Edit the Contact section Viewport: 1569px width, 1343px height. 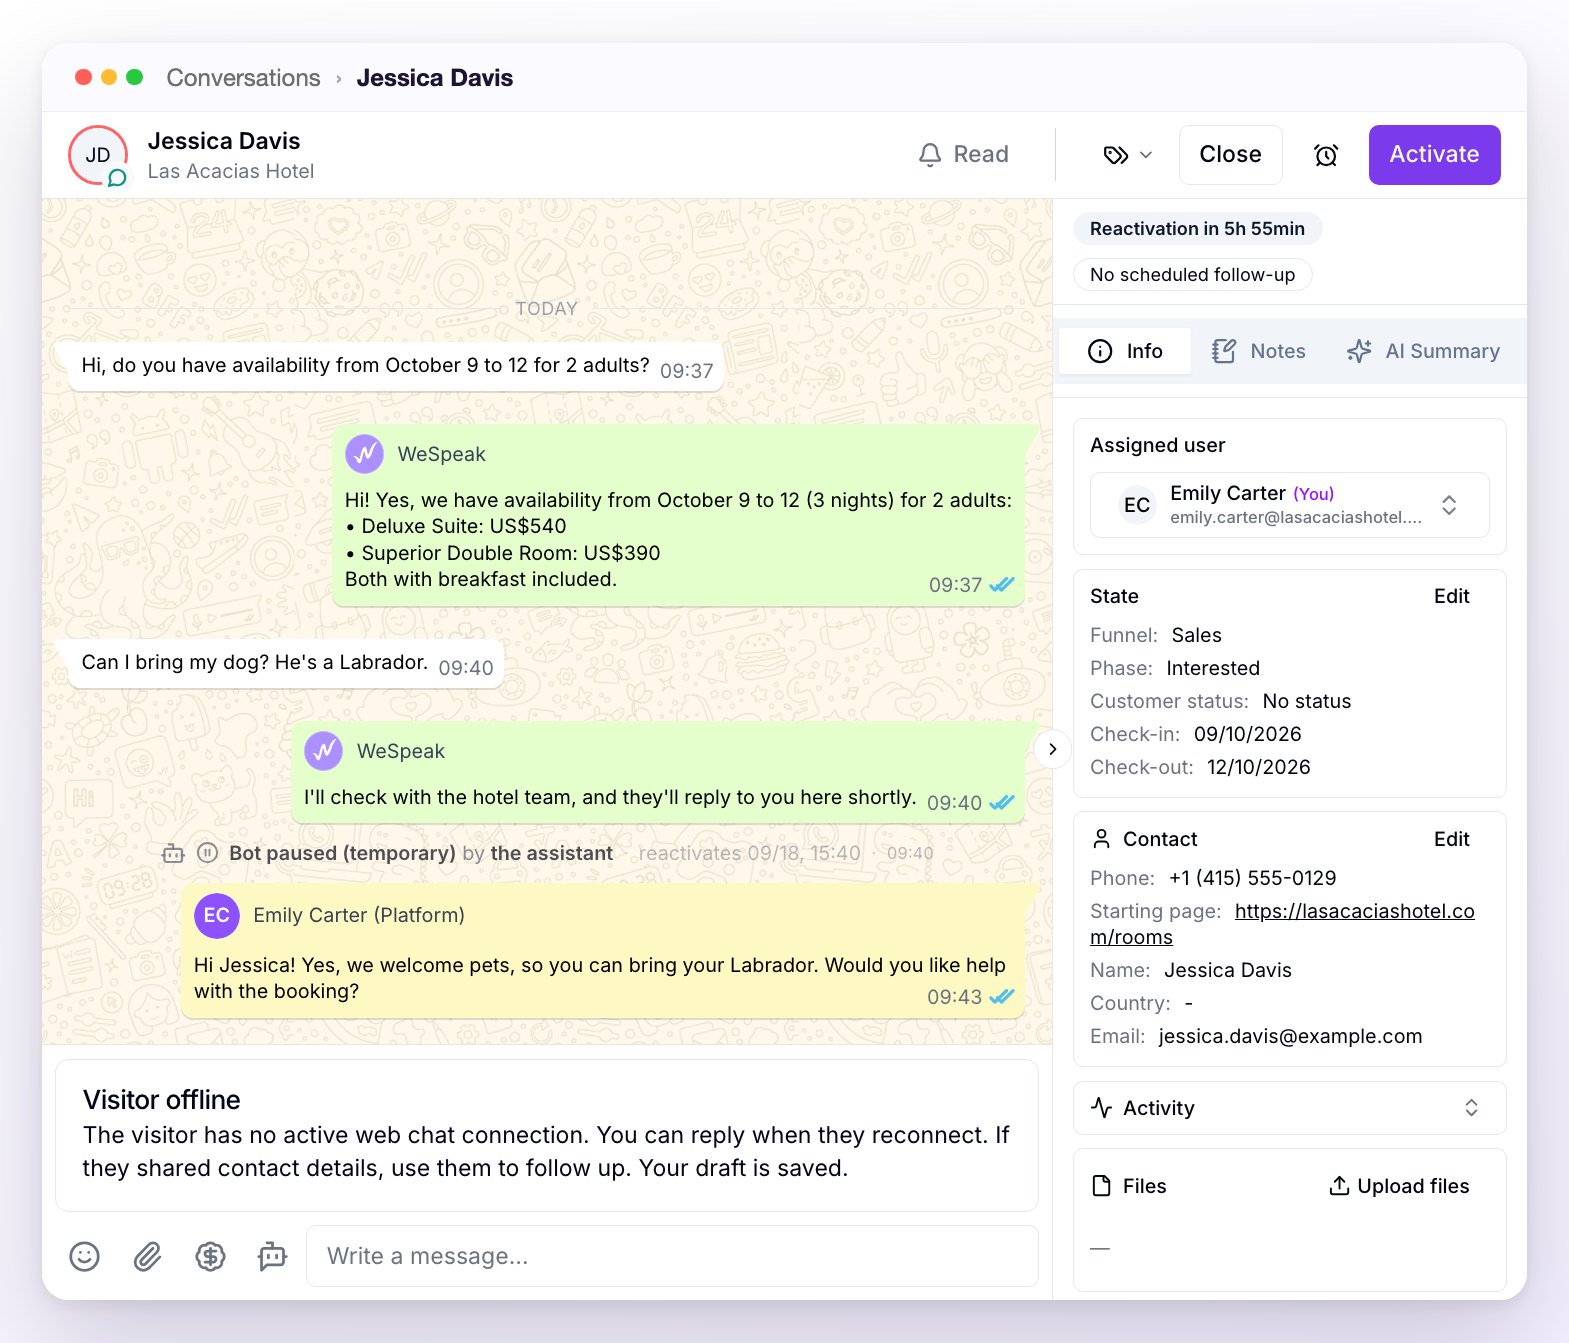click(1451, 839)
